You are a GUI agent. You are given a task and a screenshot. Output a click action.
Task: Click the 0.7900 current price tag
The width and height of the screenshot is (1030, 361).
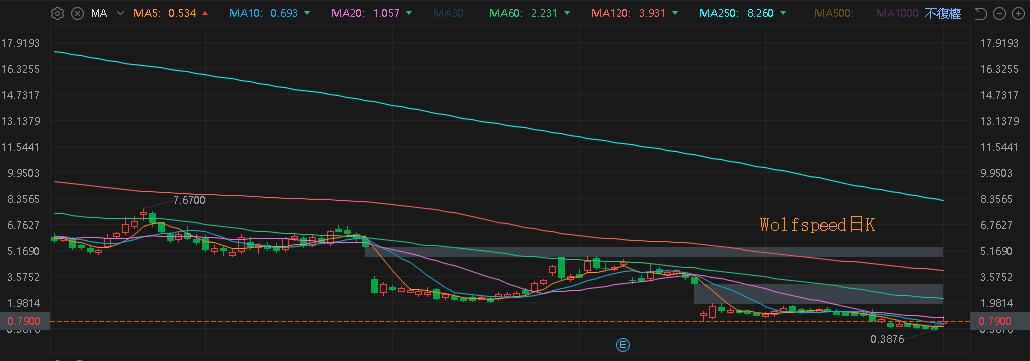click(x=25, y=321)
